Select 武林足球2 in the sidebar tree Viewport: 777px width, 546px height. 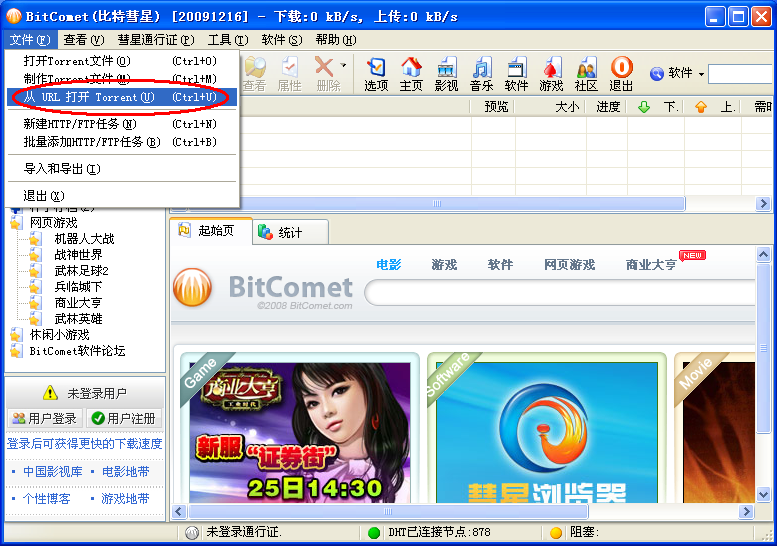coord(81,271)
